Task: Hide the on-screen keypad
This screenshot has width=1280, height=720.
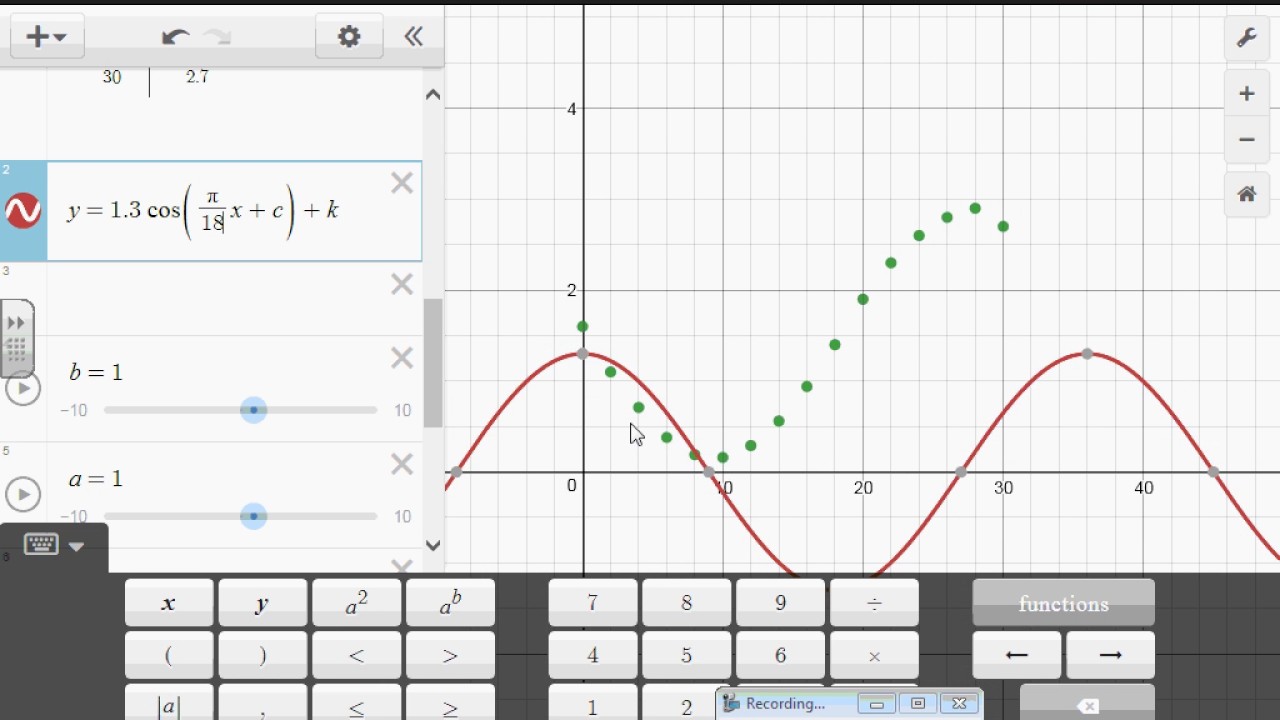Action: pyautogui.click(x=54, y=545)
